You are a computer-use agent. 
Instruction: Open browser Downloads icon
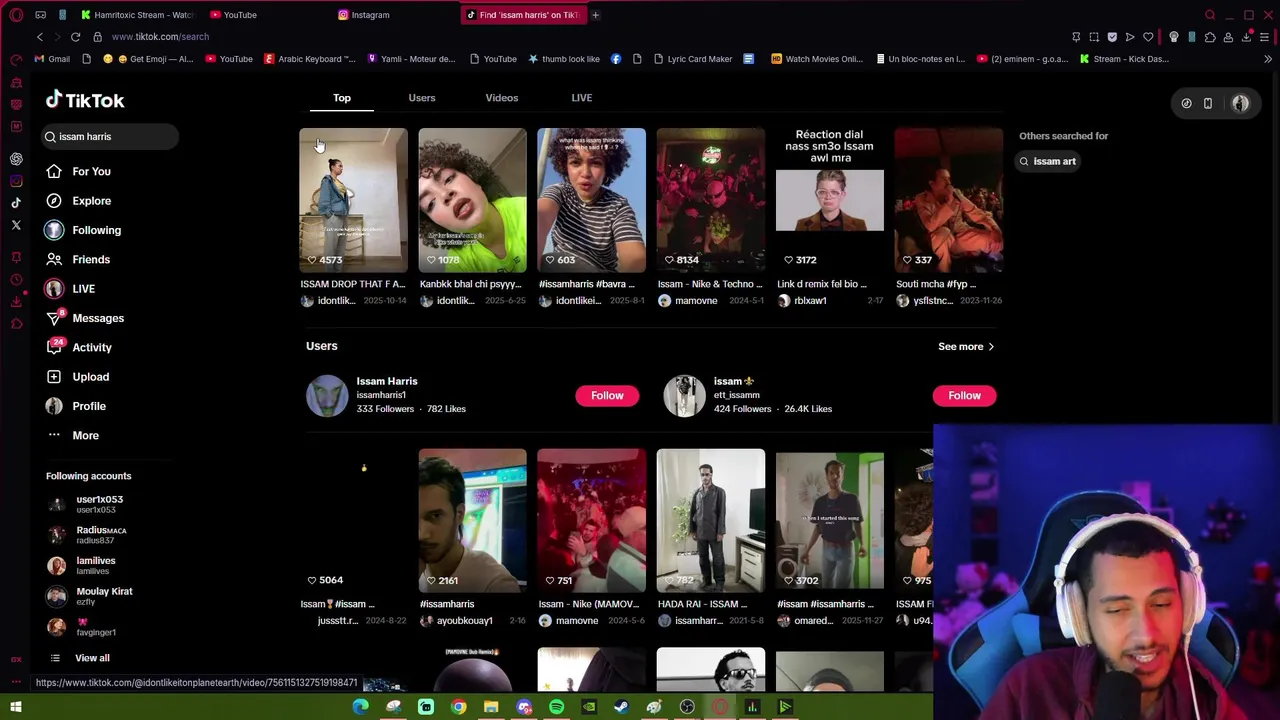pos(1247,37)
